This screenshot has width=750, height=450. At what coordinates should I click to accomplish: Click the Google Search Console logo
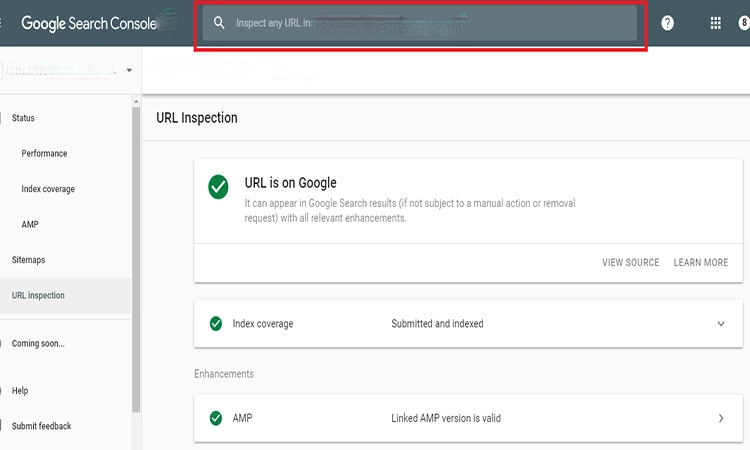pyautogui.click(x=88, y=23)
